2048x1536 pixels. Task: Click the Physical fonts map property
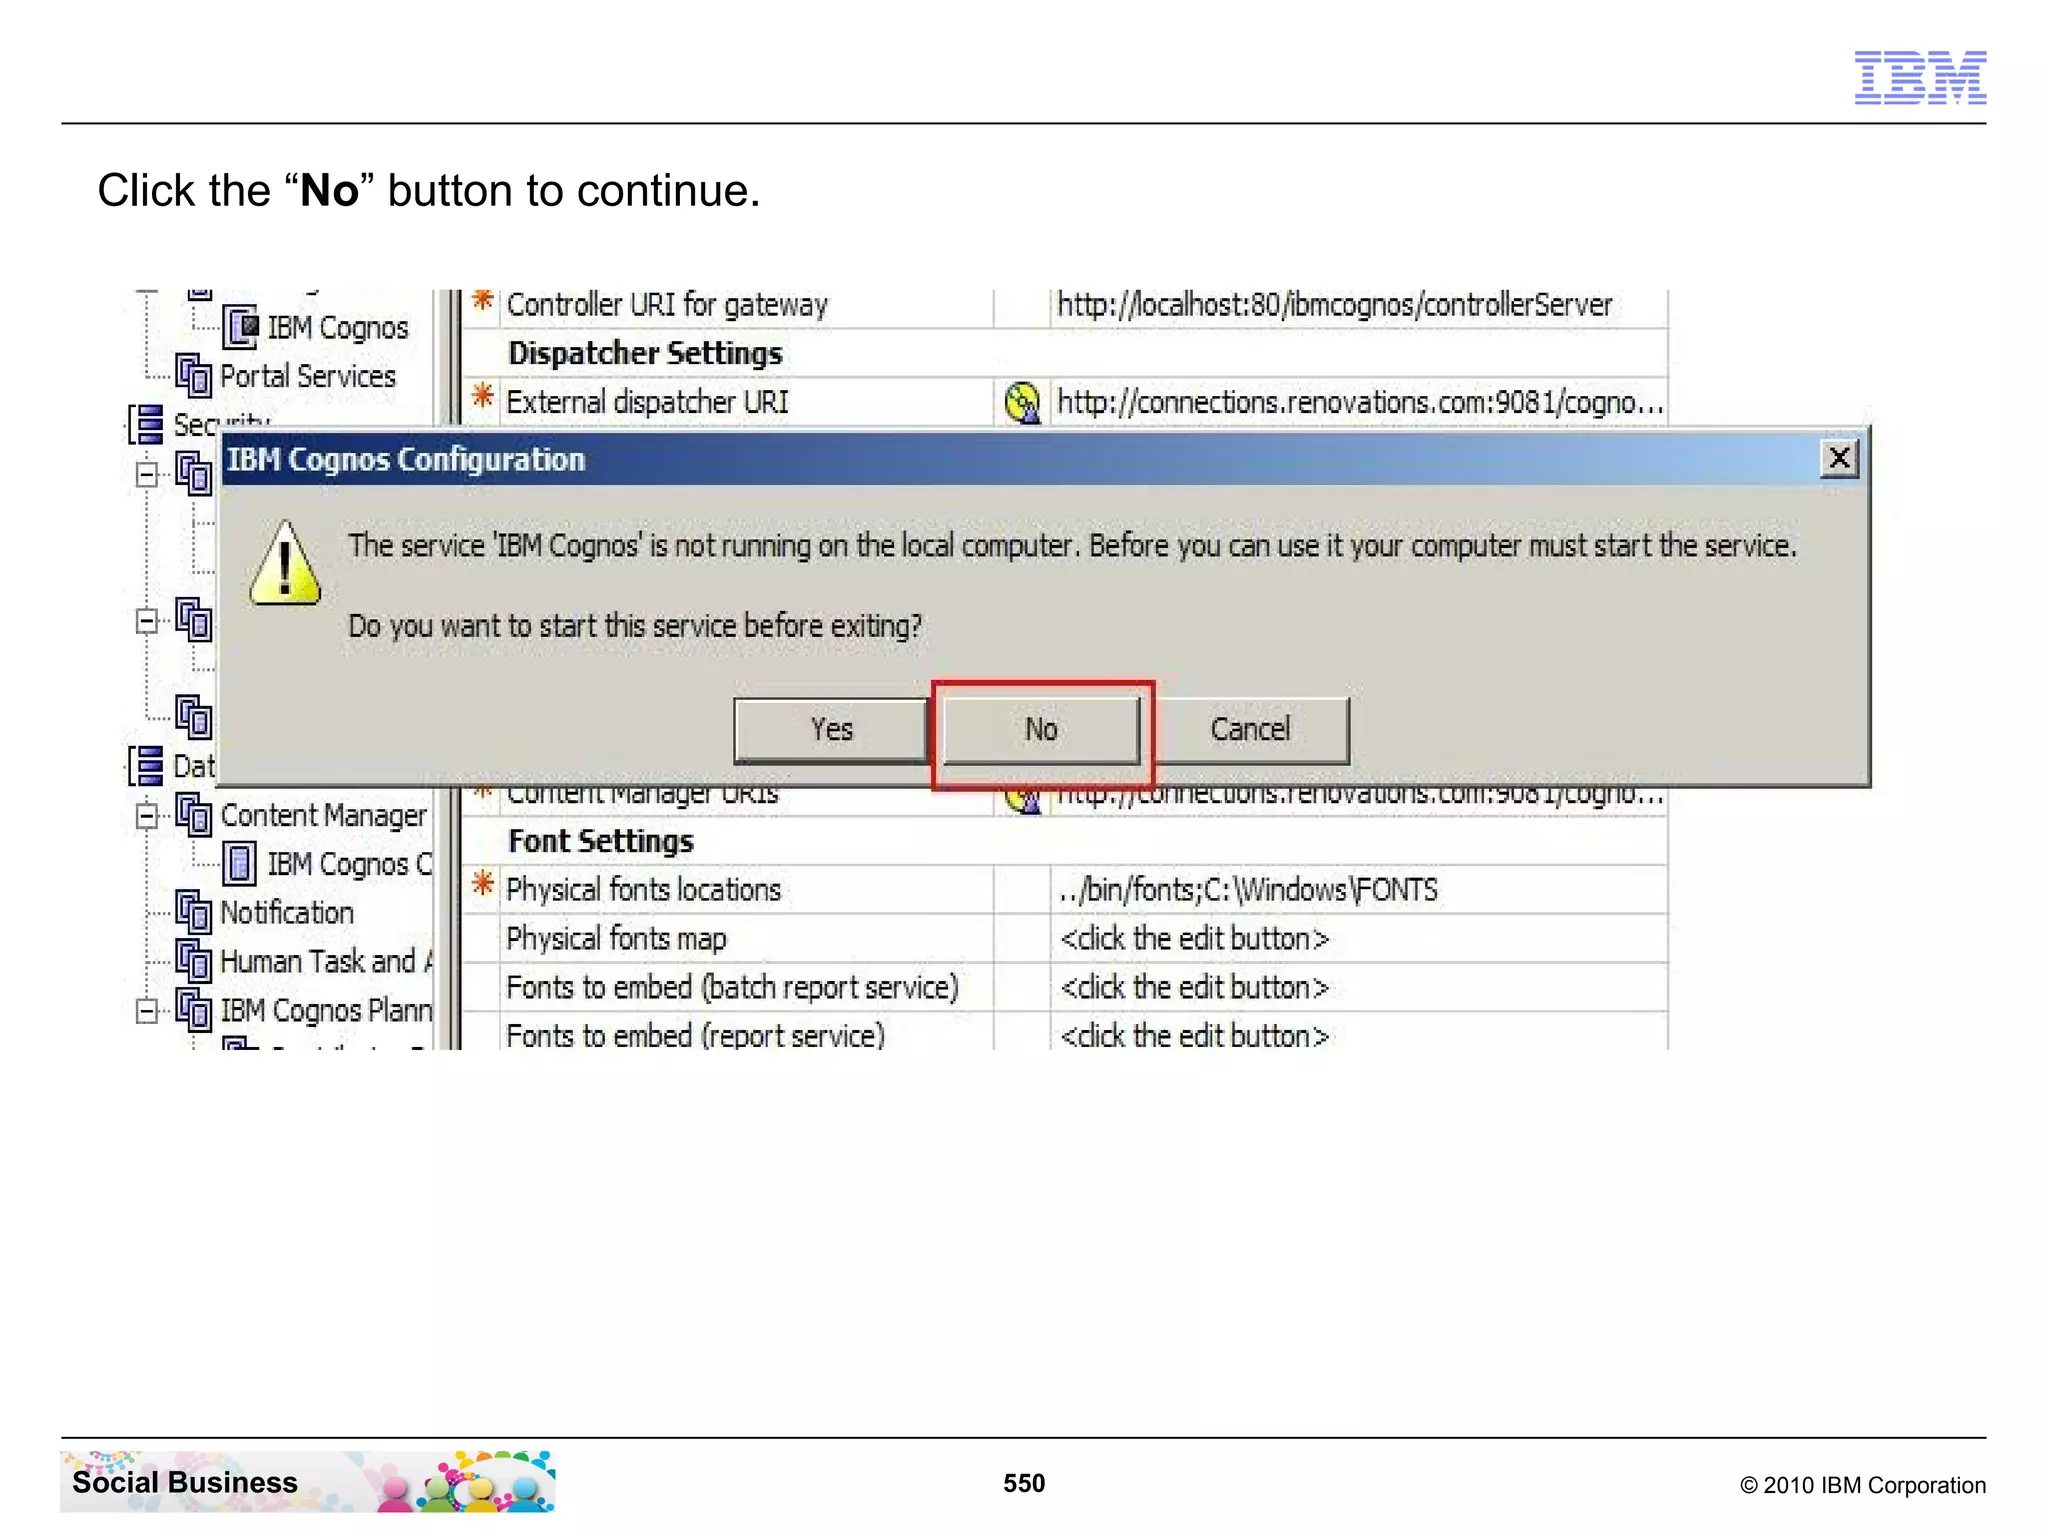[616, 939]
